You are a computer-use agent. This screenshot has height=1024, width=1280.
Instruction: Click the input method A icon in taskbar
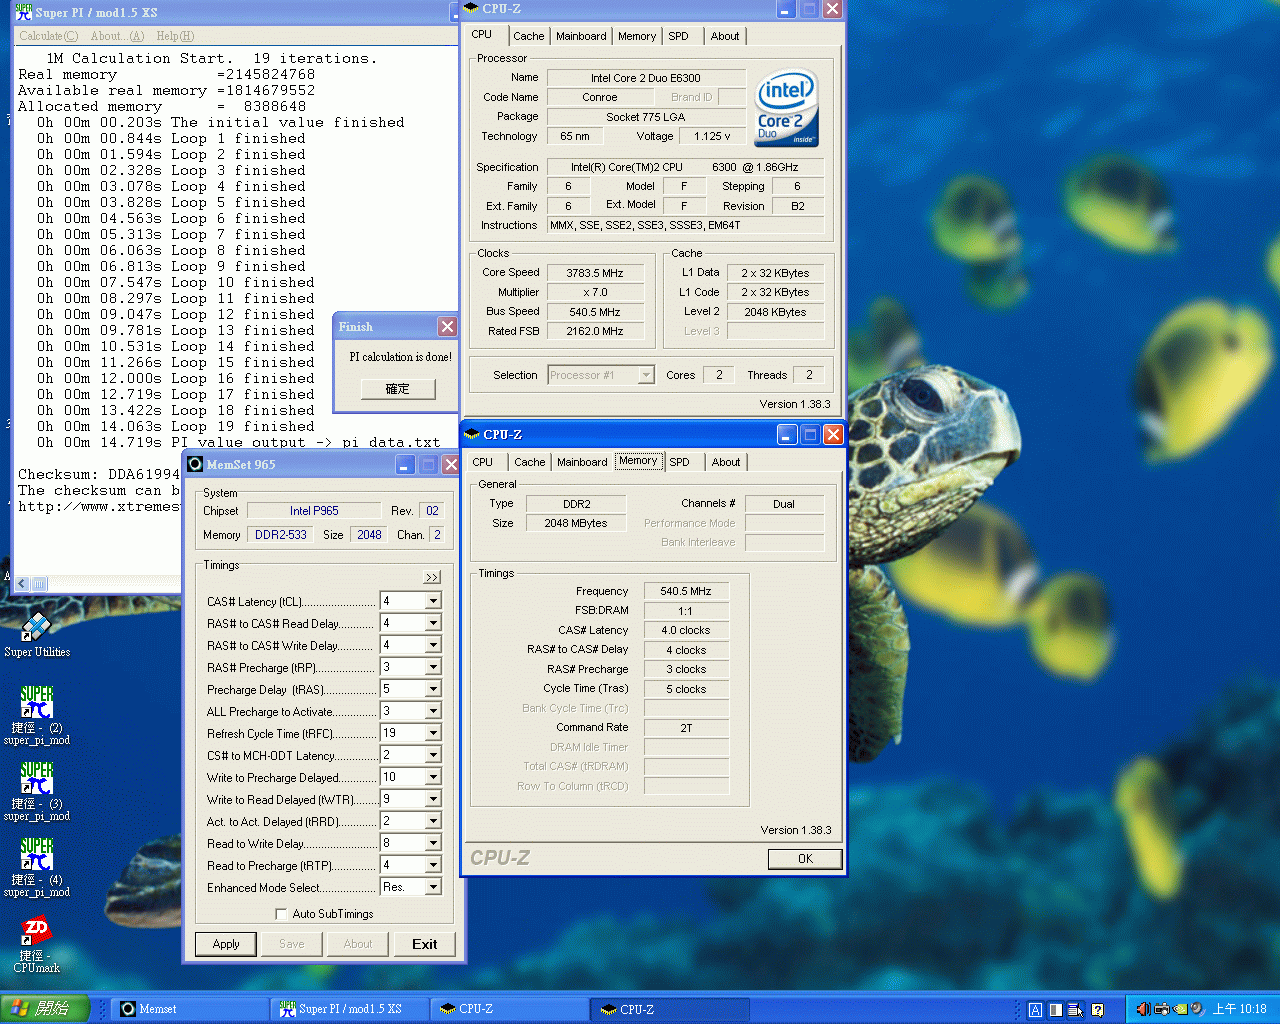click(1035, 1010)
